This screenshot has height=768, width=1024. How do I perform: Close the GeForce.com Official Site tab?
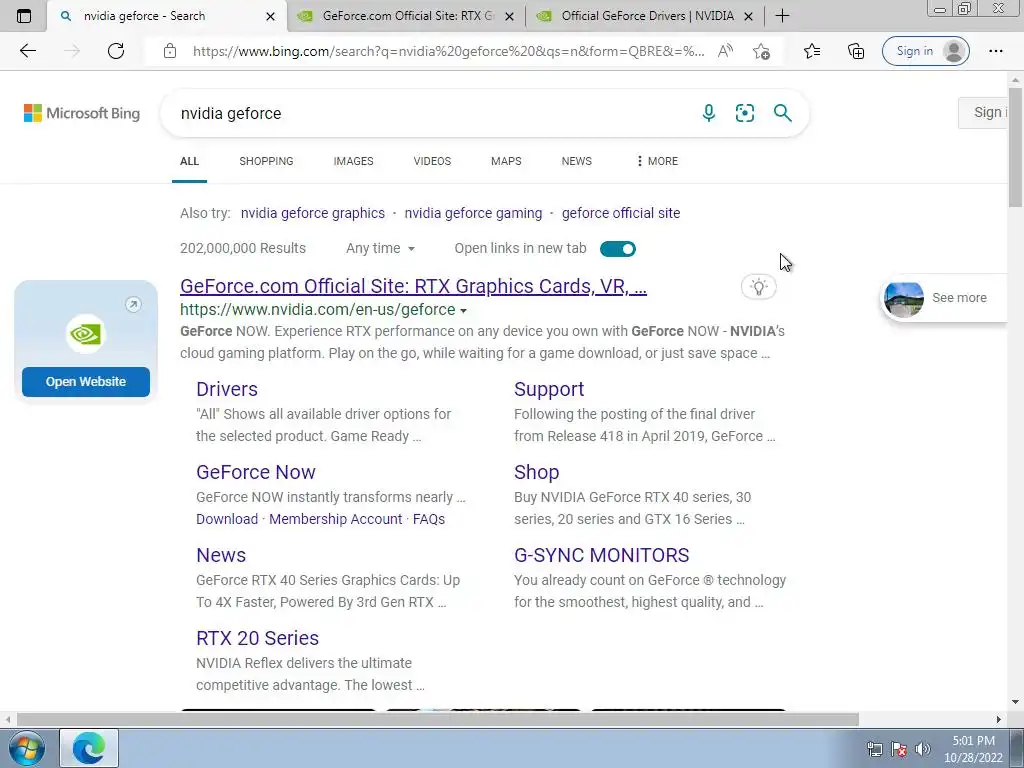click(509, 16)
